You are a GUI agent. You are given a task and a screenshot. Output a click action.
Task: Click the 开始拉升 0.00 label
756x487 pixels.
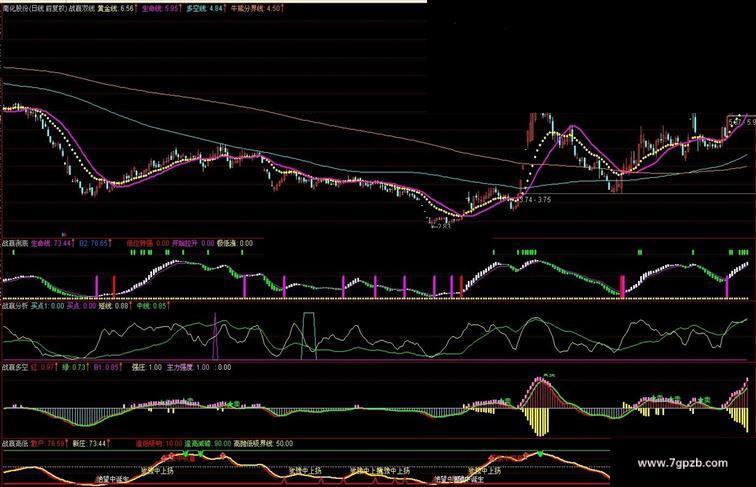[x=194, y=244]
